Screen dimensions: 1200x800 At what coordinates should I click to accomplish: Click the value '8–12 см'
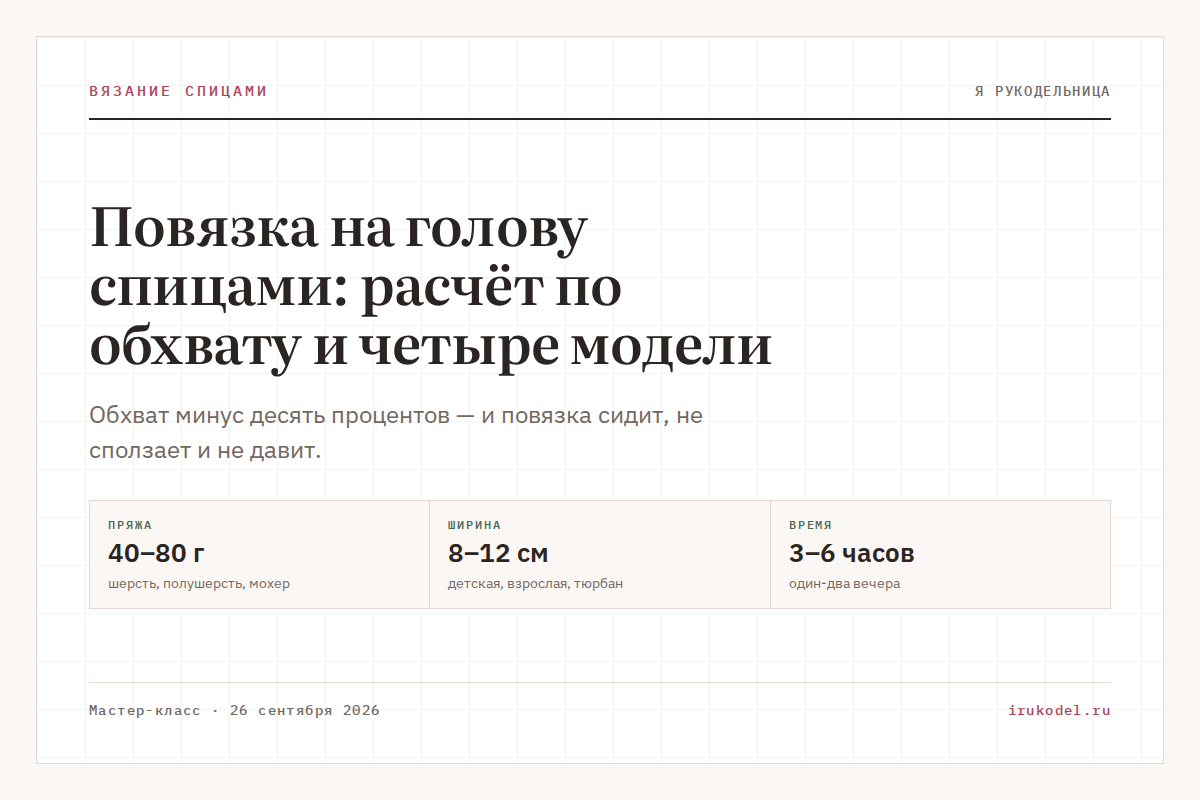498,553
